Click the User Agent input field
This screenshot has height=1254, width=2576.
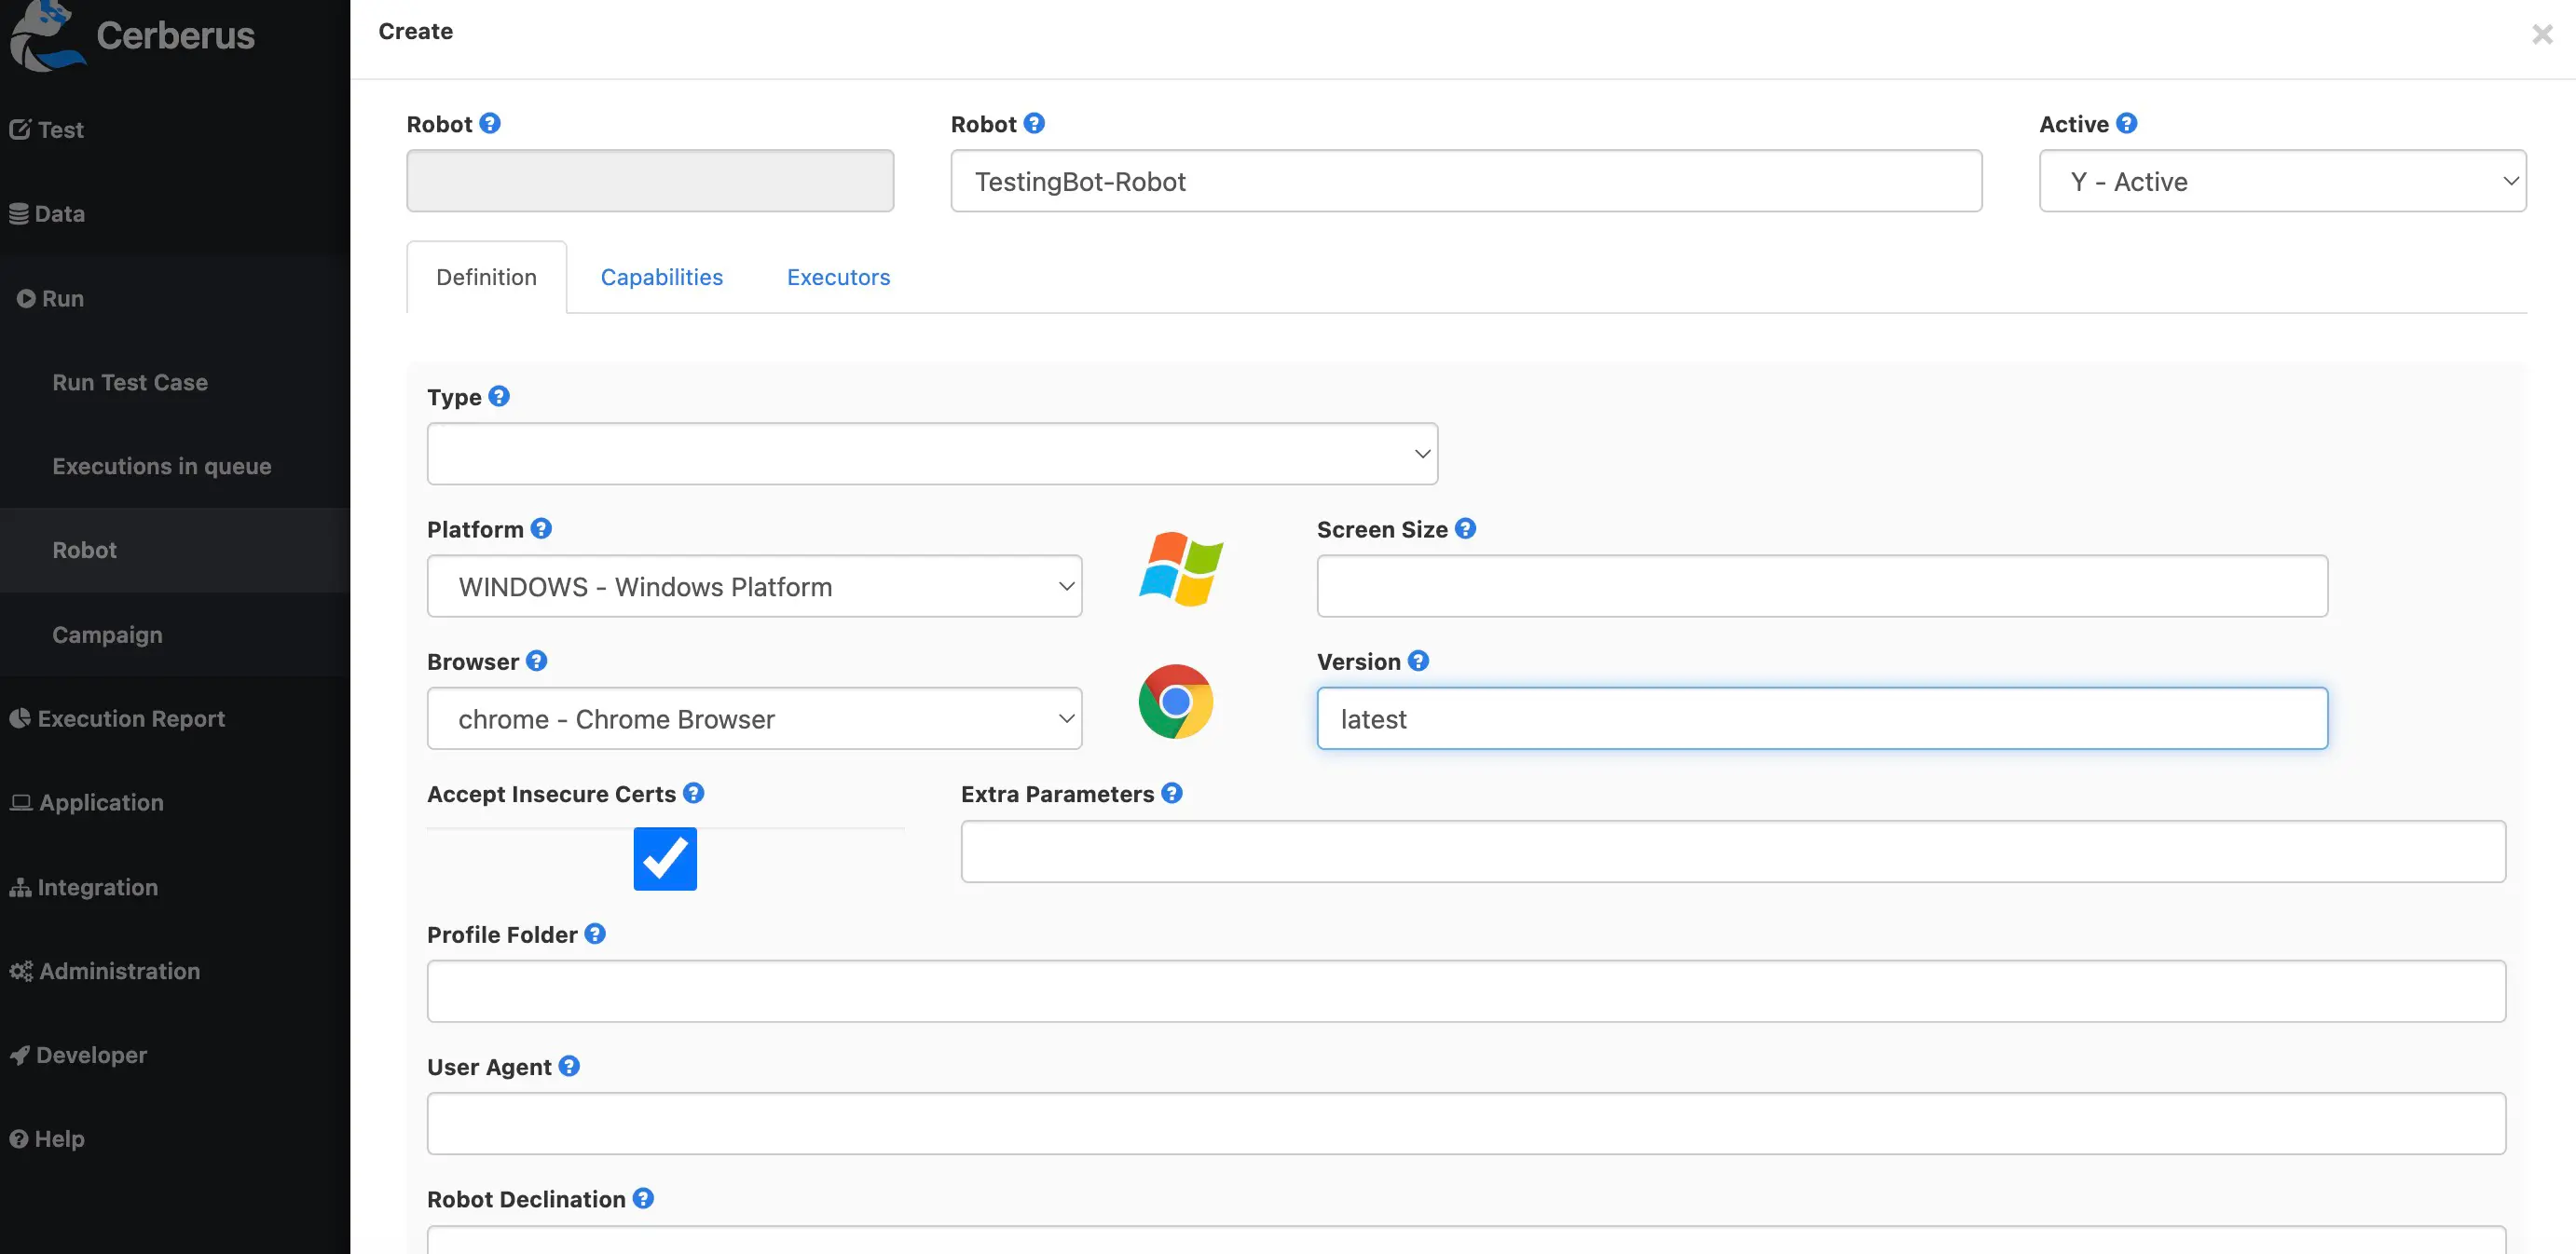tap(1466, 1124)
